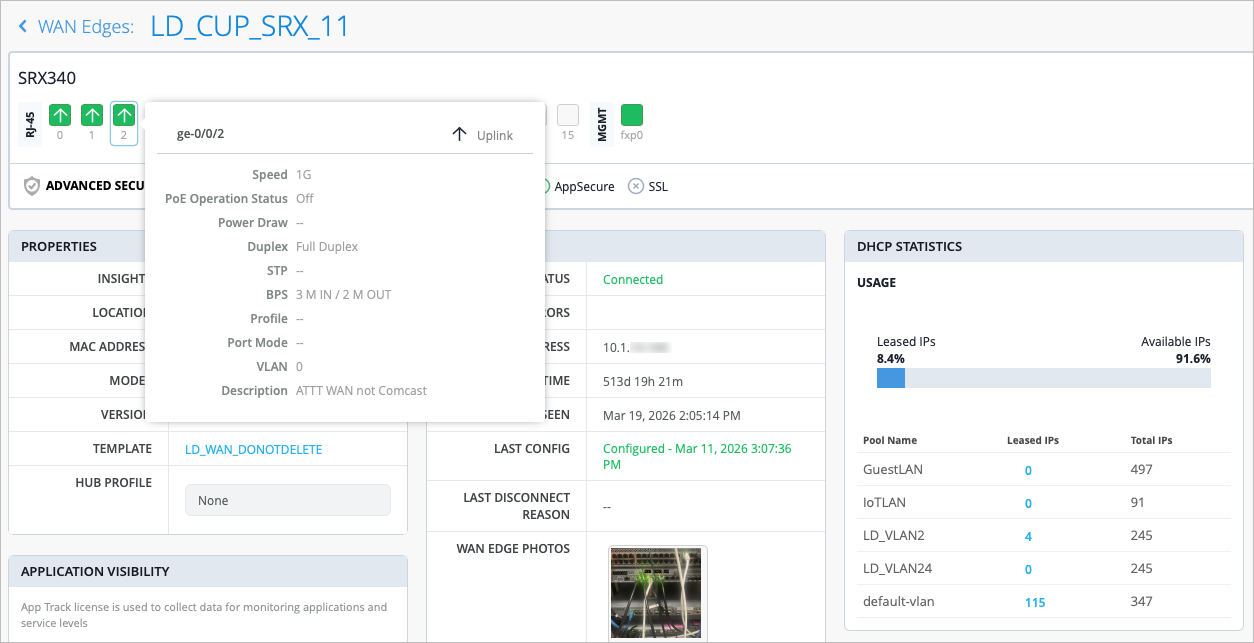Click the Application Visibility panel header
This screenshot has height=643, width=1254.
click(207, 572)
